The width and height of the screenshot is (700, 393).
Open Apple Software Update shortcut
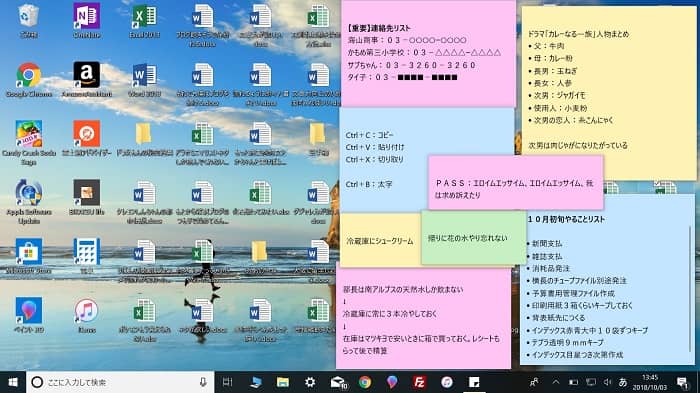[x=29, y=201]
